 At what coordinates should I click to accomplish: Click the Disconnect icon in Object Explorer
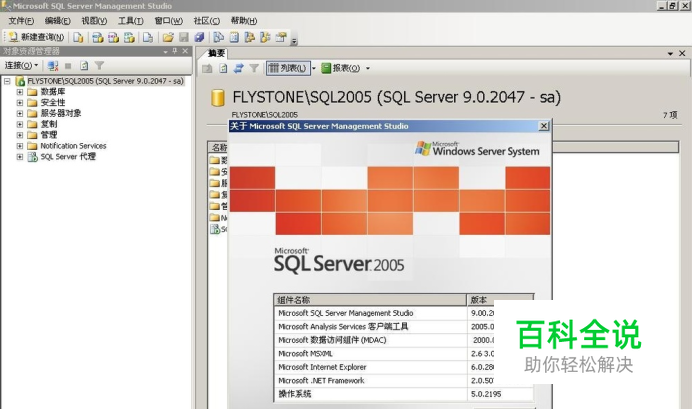53,66
